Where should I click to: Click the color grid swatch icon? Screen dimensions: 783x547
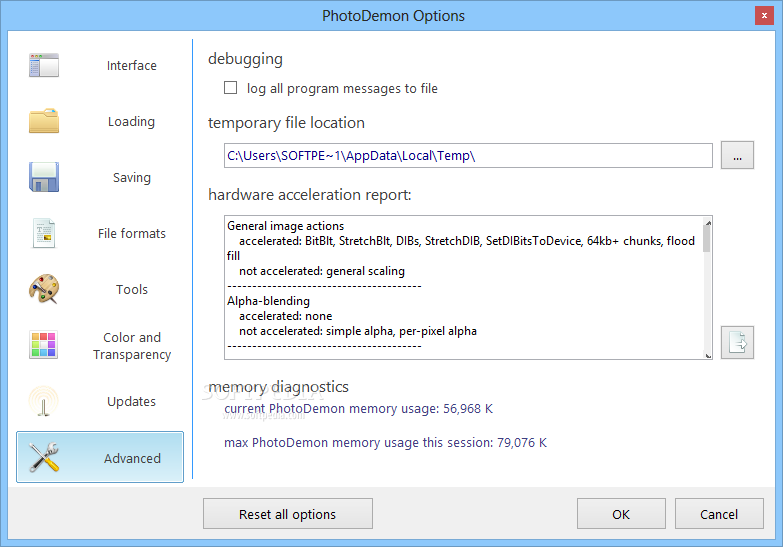(44, 345)
